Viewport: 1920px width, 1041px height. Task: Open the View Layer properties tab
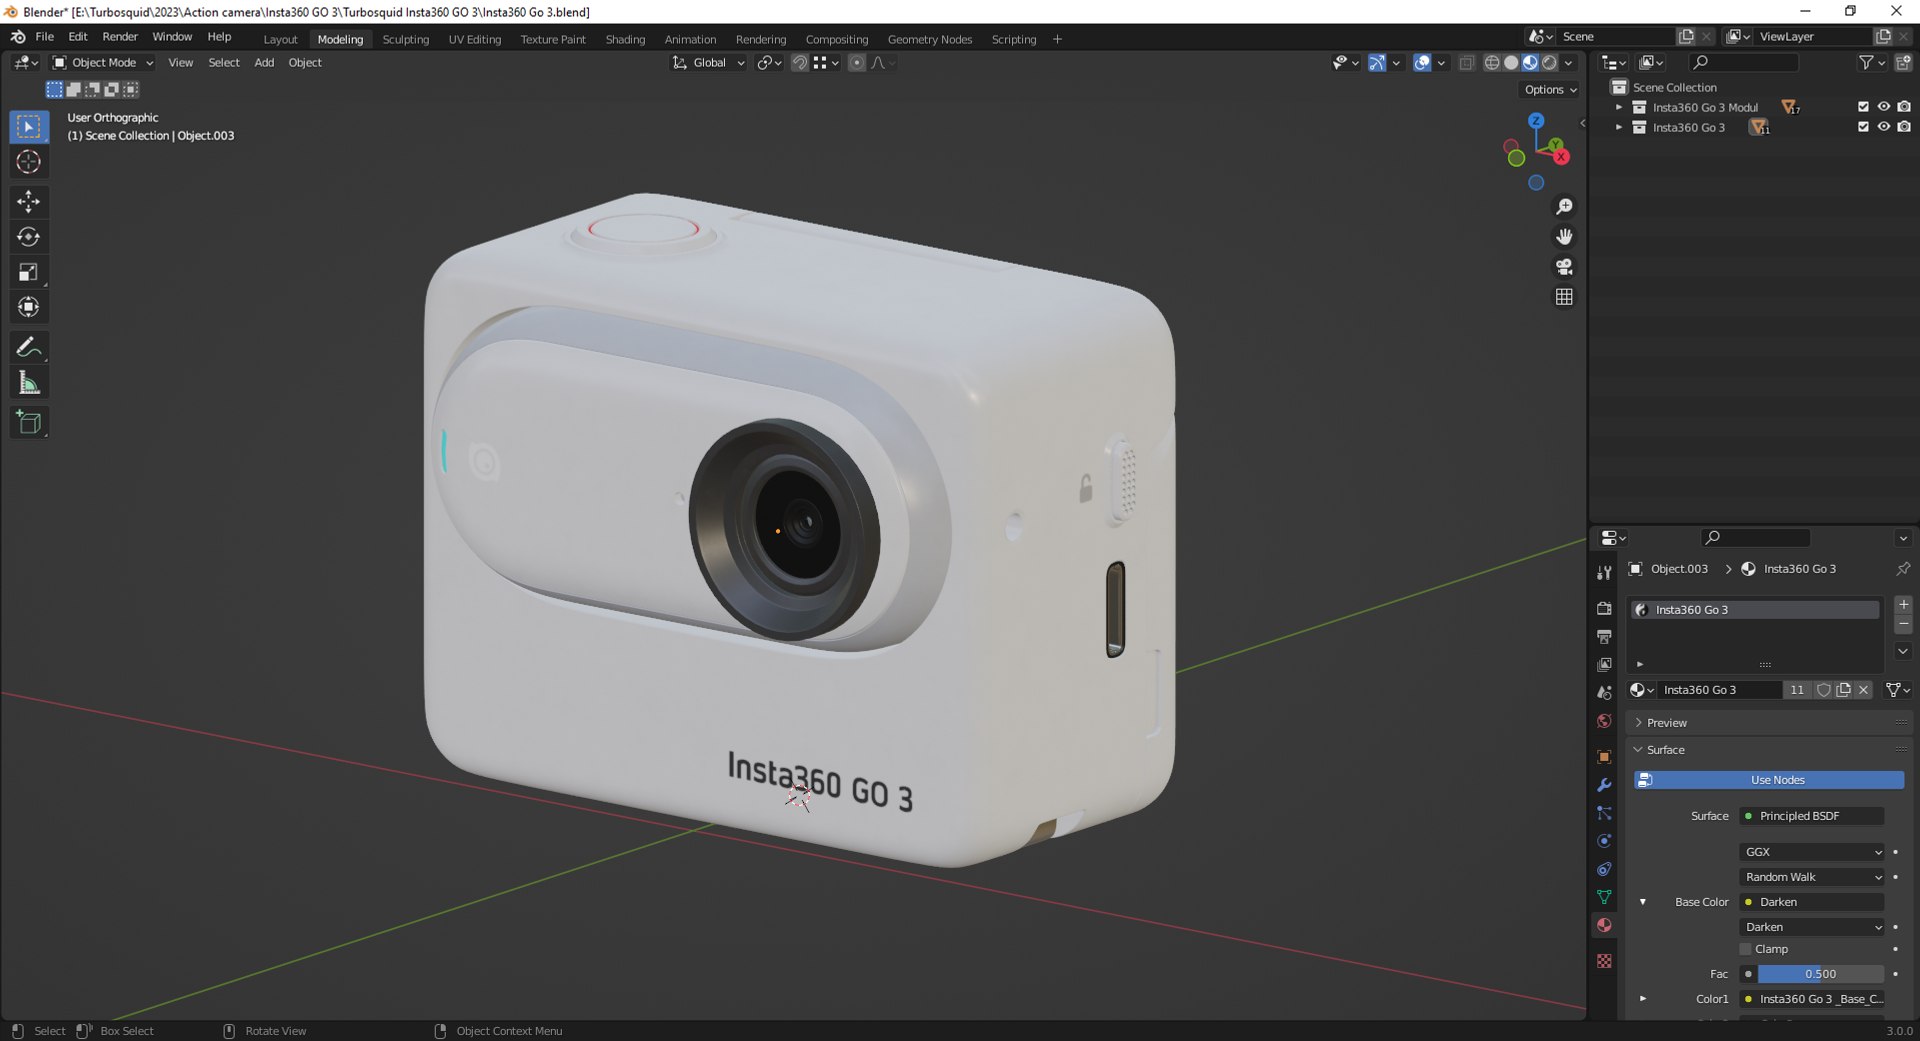point(1604,664)
